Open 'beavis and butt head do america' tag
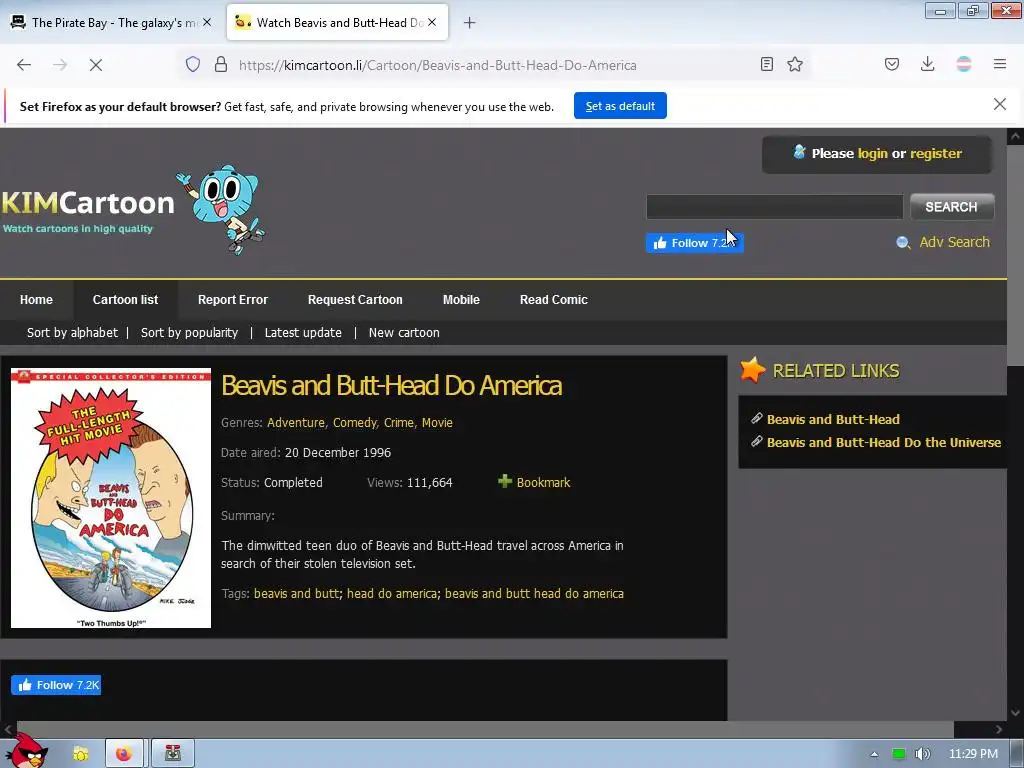 point(534,594)
